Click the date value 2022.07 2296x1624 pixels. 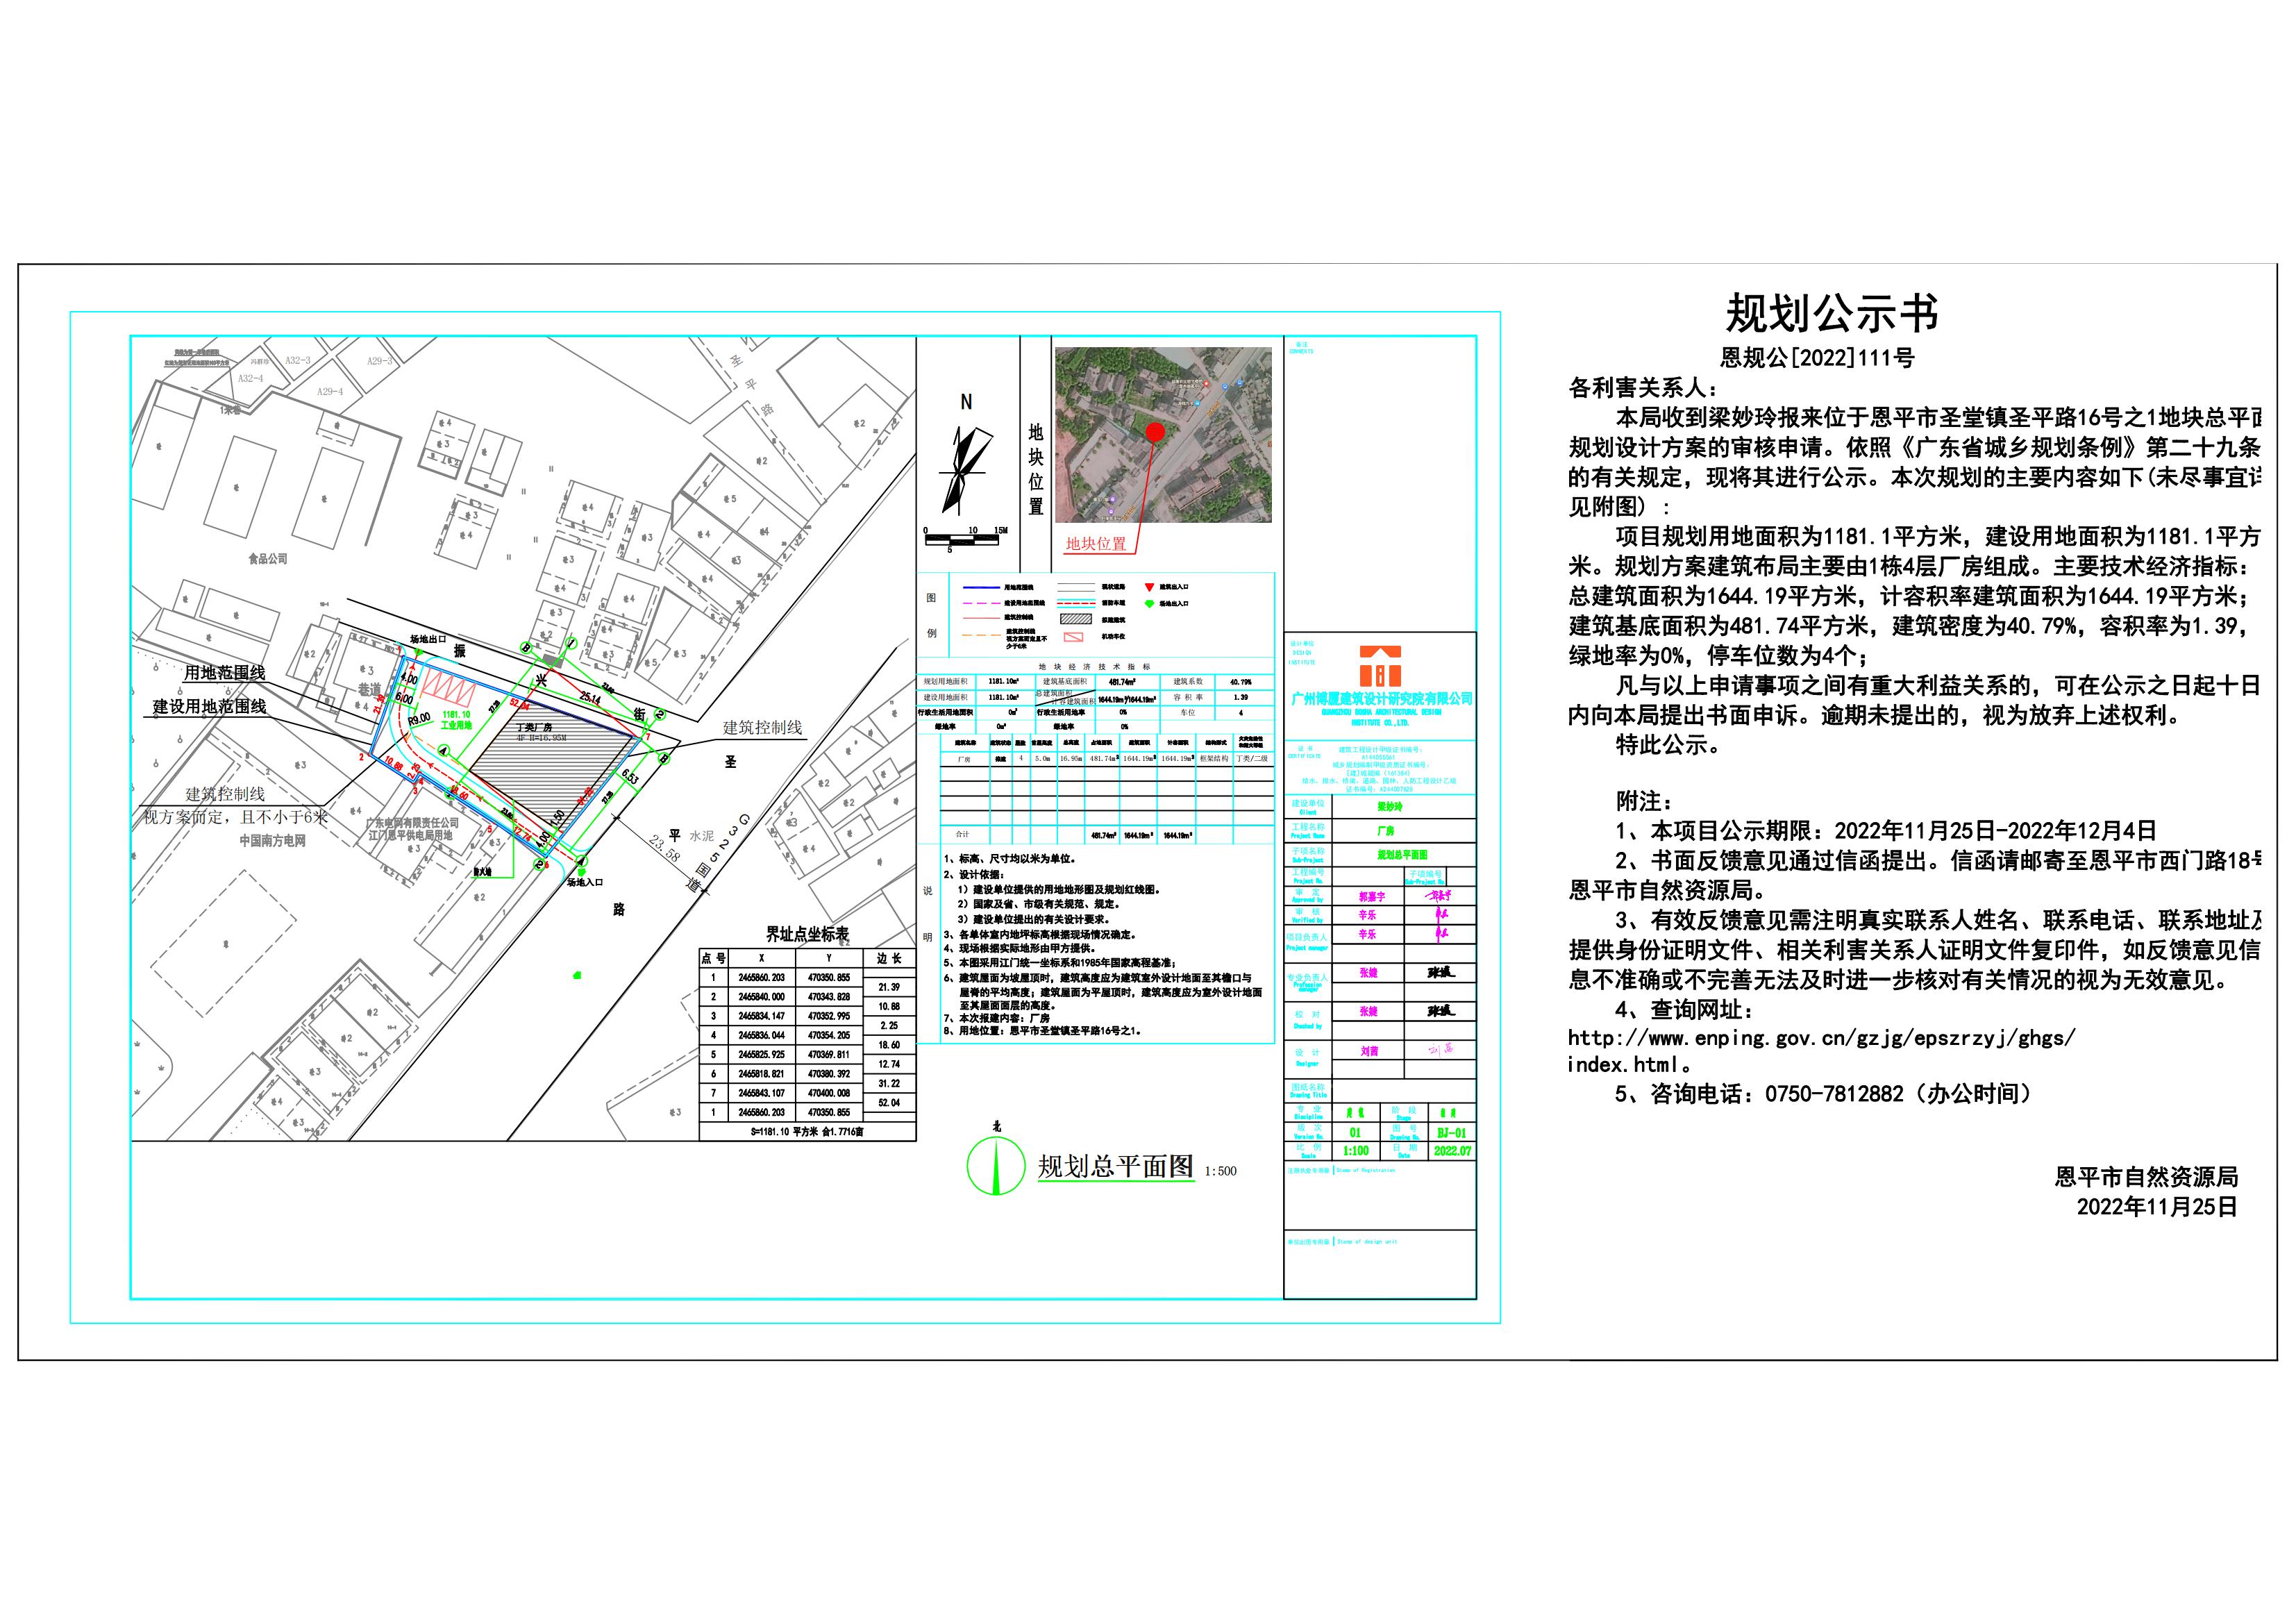(1452, 1151)
